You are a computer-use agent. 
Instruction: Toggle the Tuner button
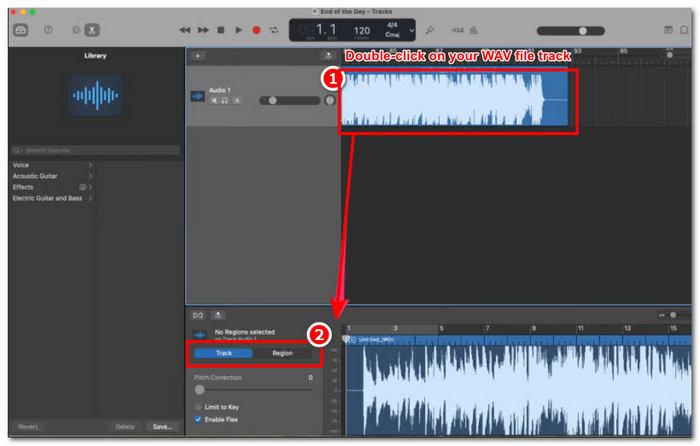pos(429,30)
